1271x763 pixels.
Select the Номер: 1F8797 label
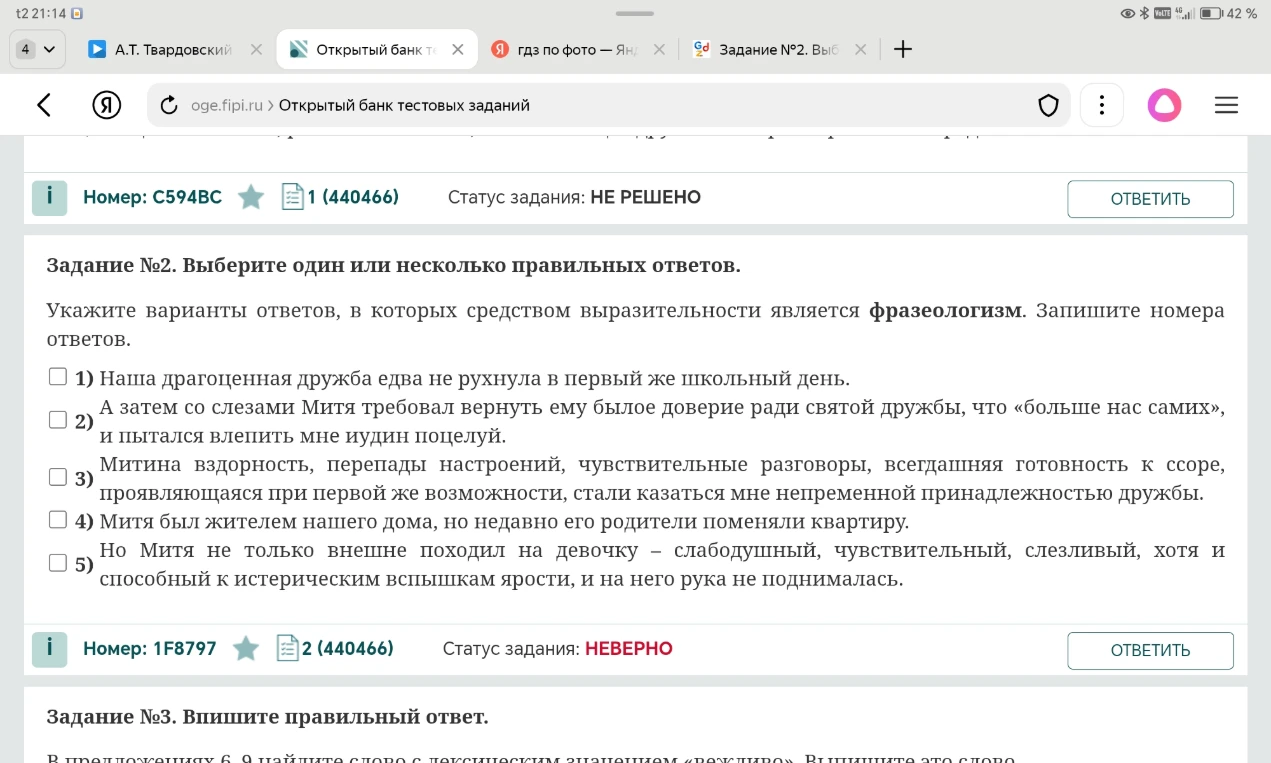(150, 649)
